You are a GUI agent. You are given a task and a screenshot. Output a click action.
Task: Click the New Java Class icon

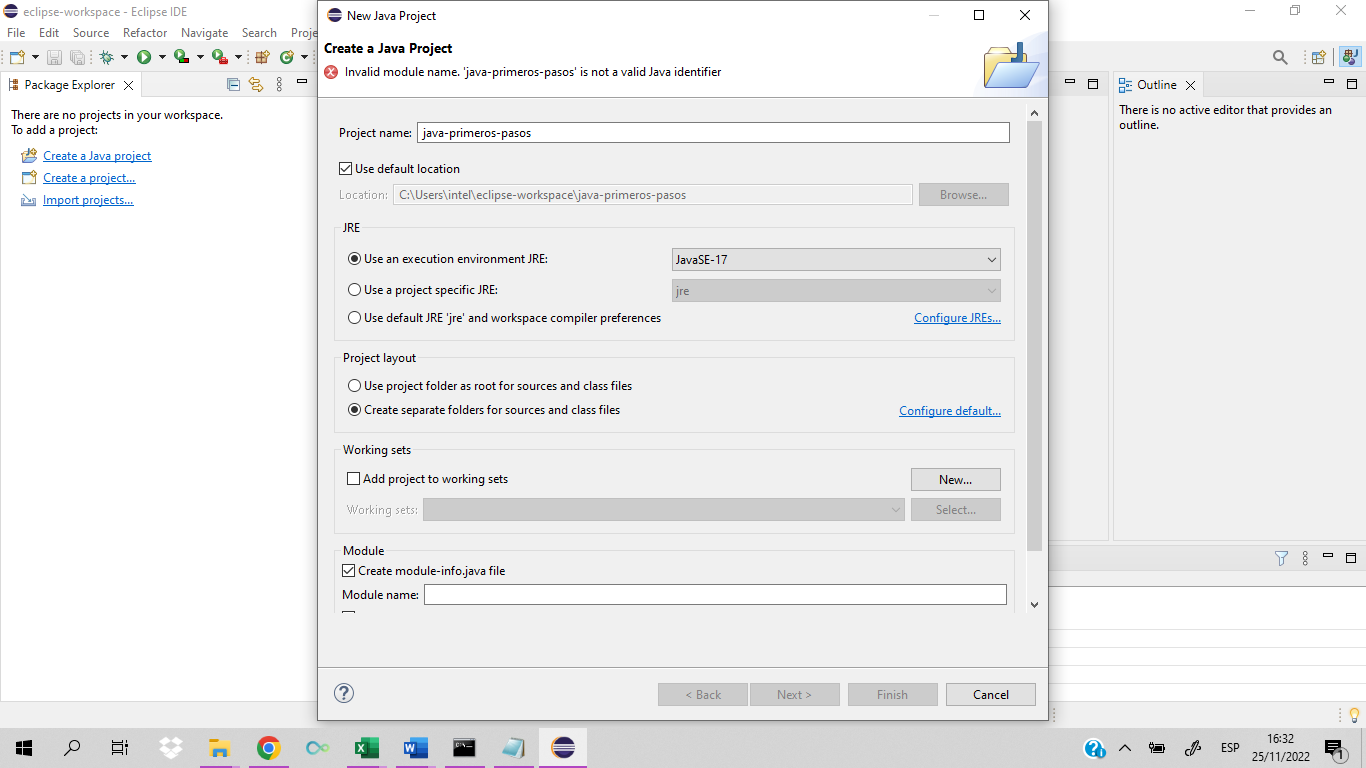coord(287,57)
